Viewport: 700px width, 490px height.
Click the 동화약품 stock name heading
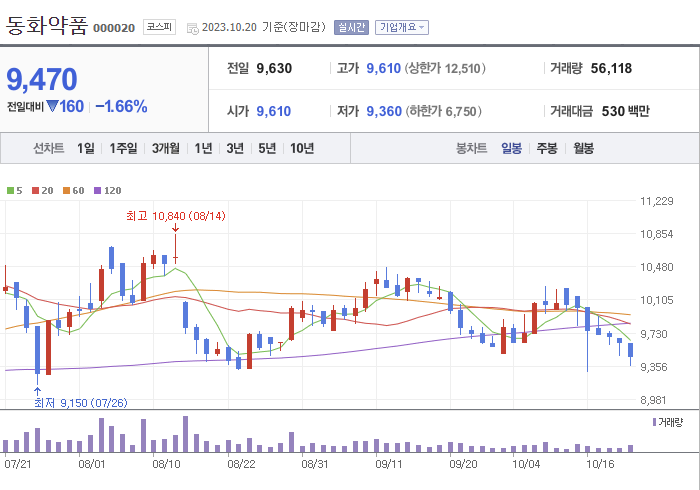click(x=46, y=25)
